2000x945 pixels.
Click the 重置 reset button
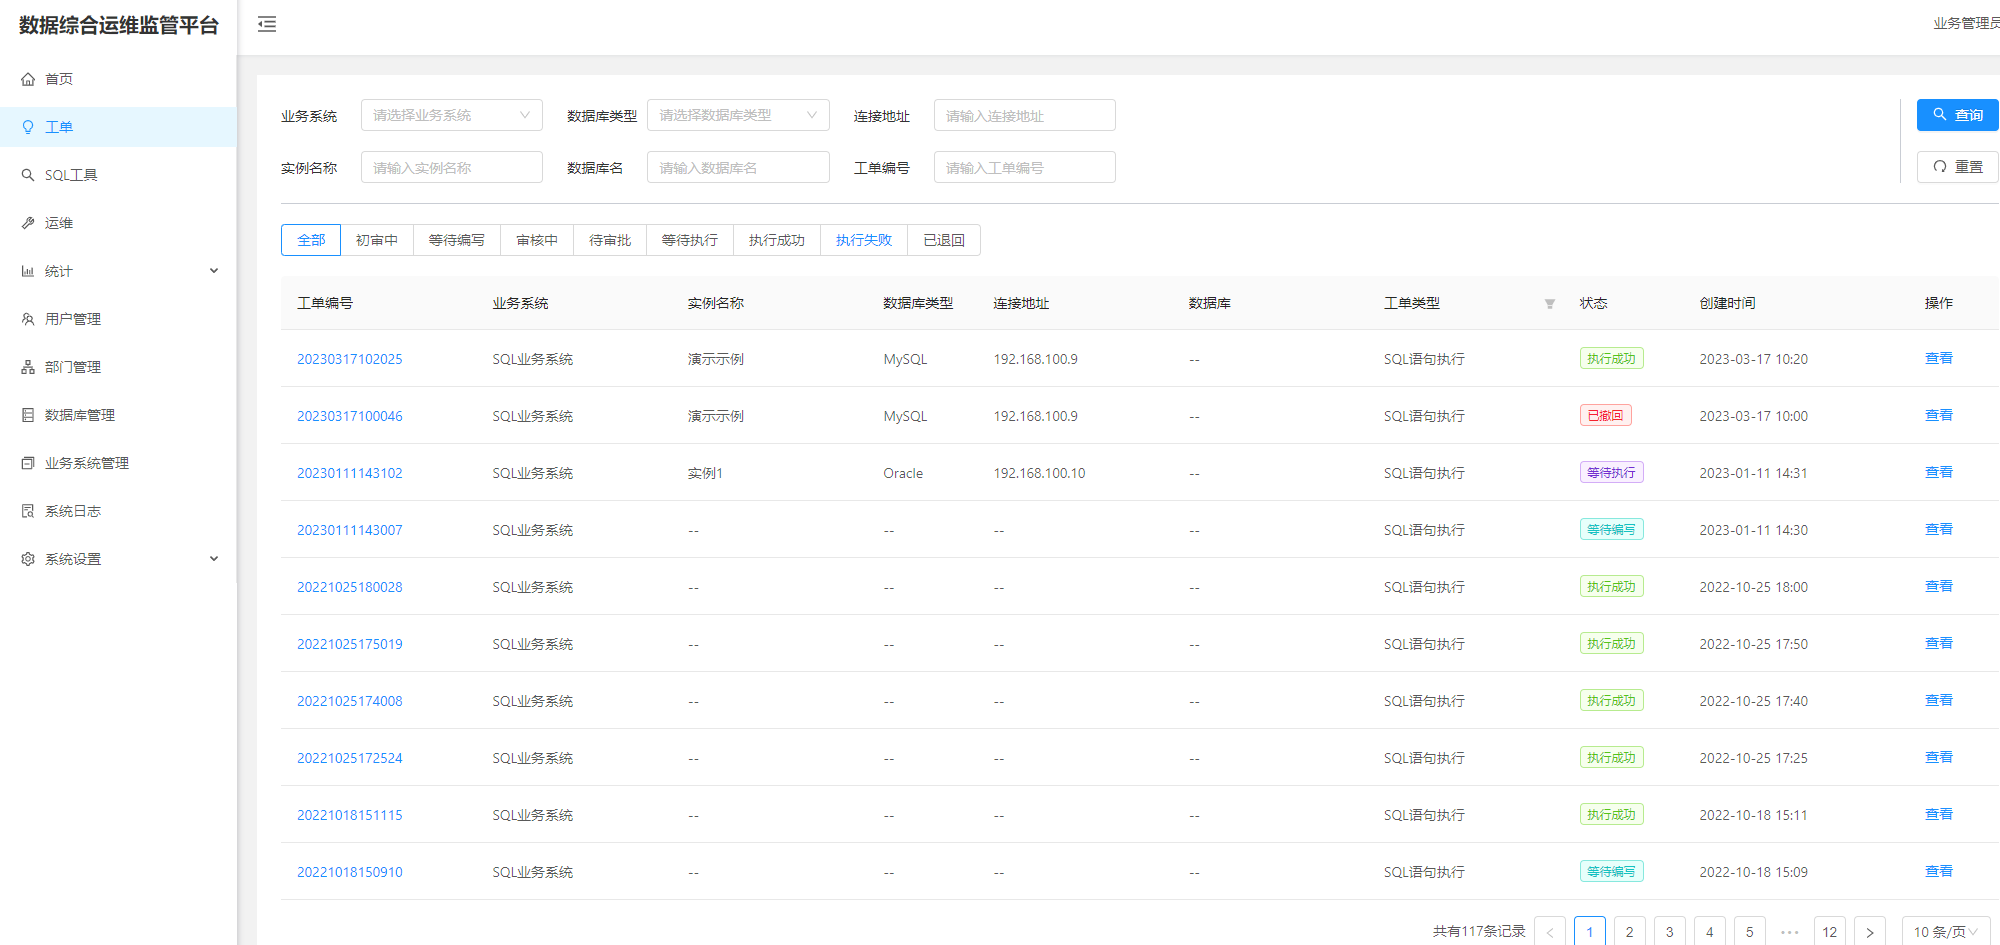tap(1958, 167)
